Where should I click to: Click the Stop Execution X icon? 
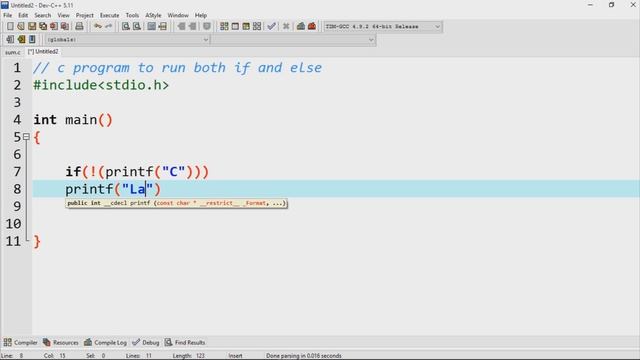[286, 27]
